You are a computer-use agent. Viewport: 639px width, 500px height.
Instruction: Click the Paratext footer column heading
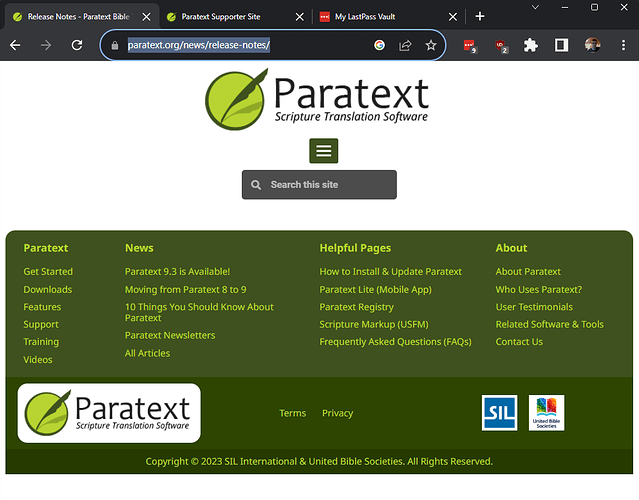pos(46,248)
